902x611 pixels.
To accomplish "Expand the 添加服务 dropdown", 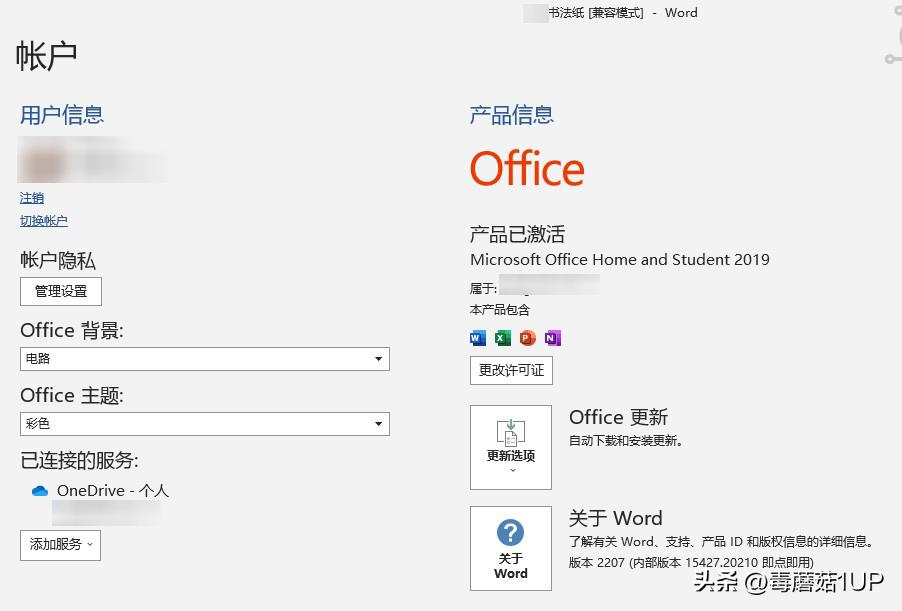I will 60,544.
